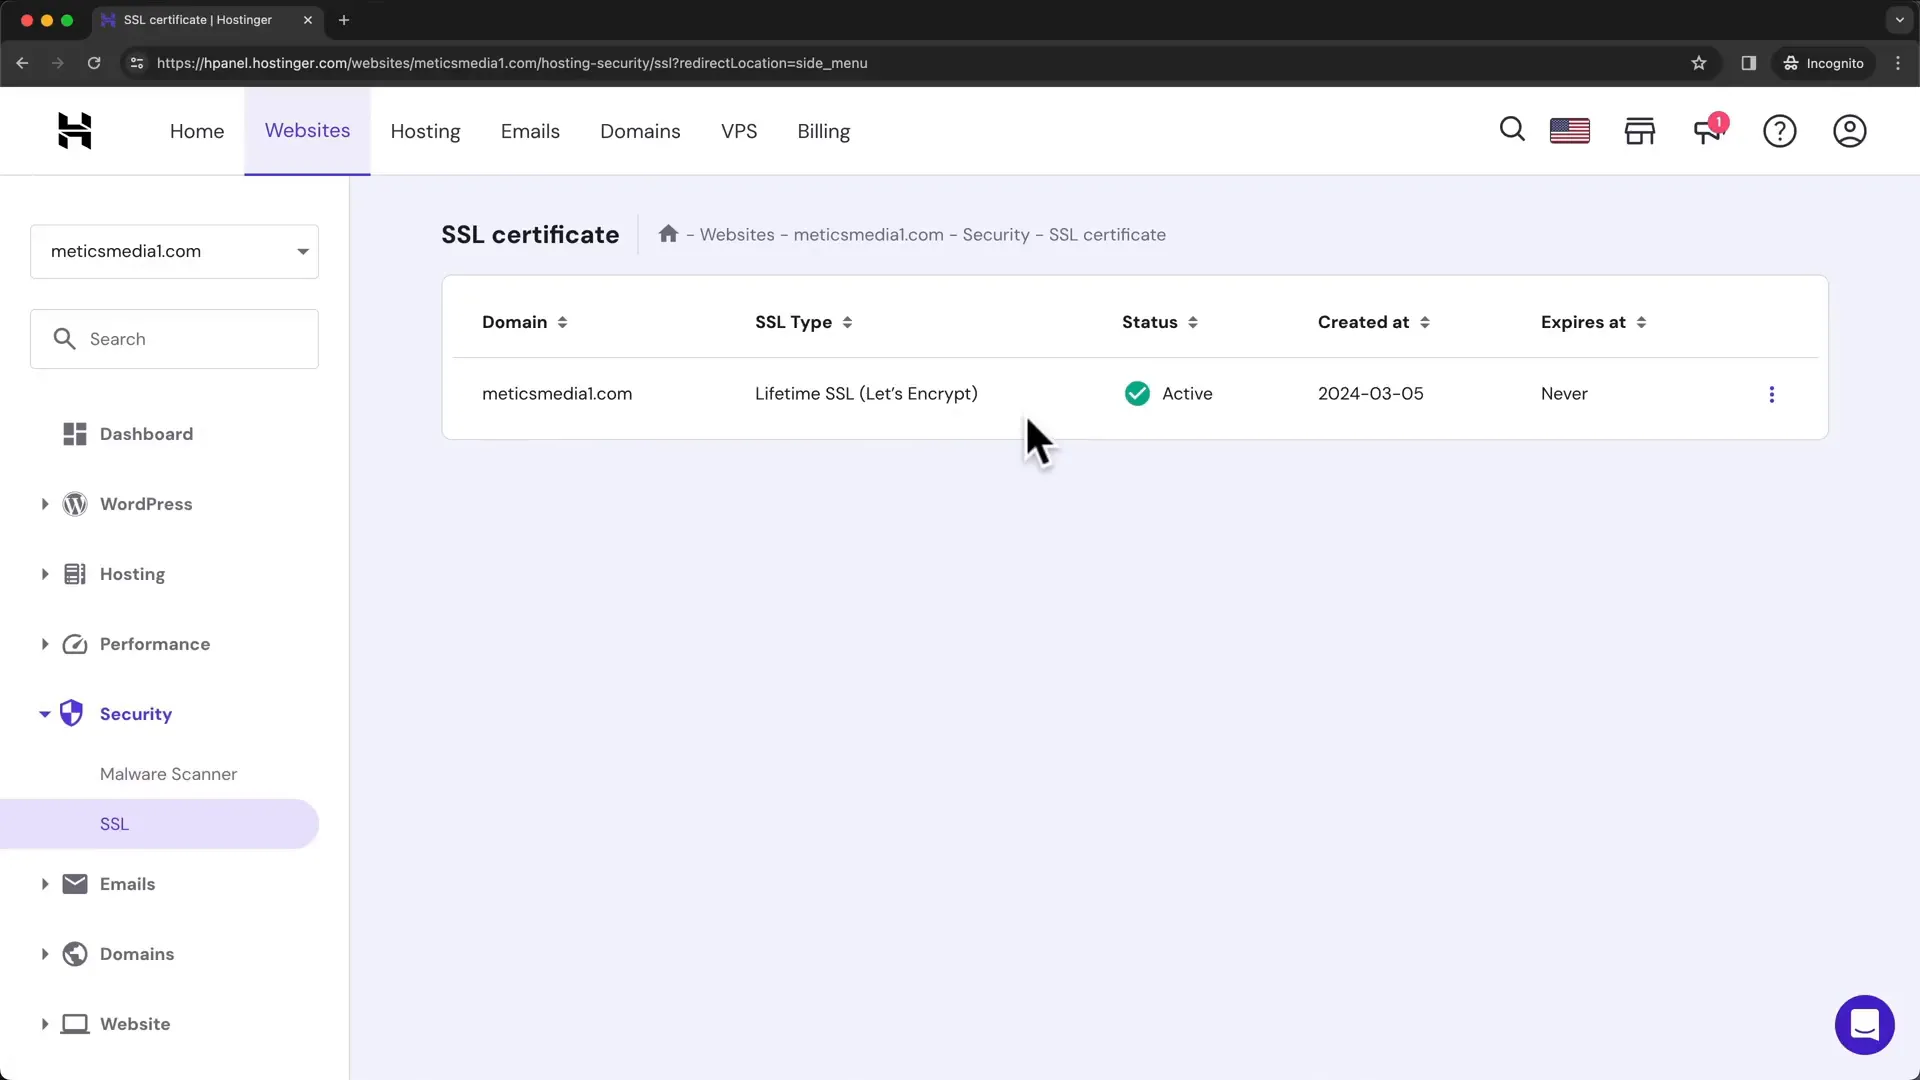1920x1080 pixels.
Task: Open the Emails top menu item
Action: click(530, 131)
